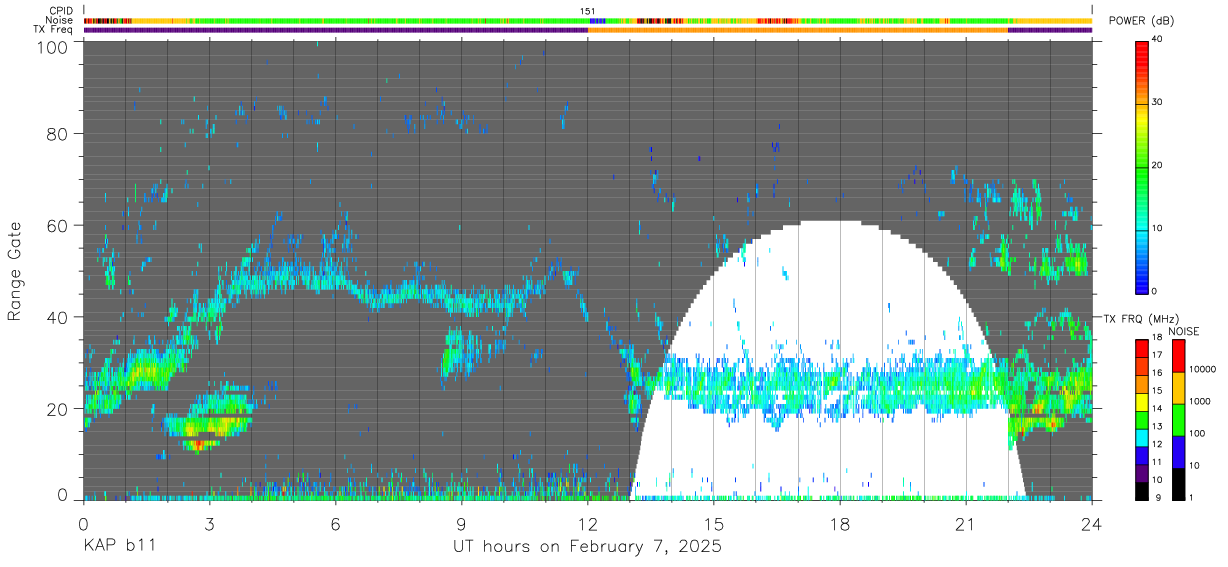The image size is (1228, 567).
Task: Click the 21 hour tick label
Action: tap(965, 523)
